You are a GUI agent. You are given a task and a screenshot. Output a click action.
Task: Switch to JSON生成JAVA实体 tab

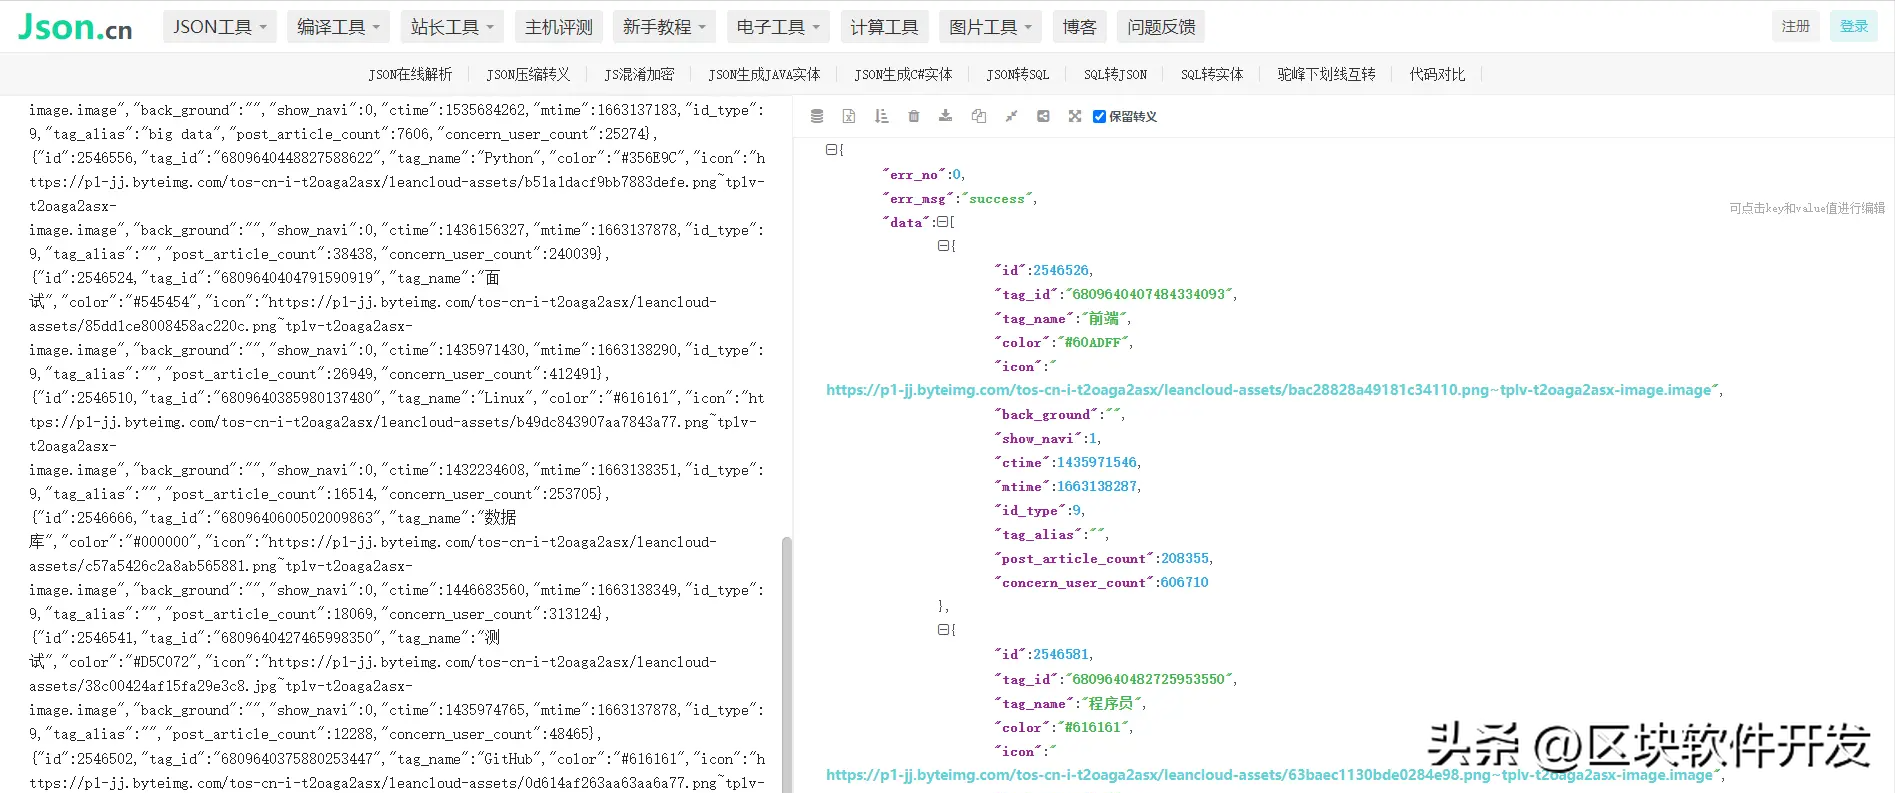click(x=764, y=74)
